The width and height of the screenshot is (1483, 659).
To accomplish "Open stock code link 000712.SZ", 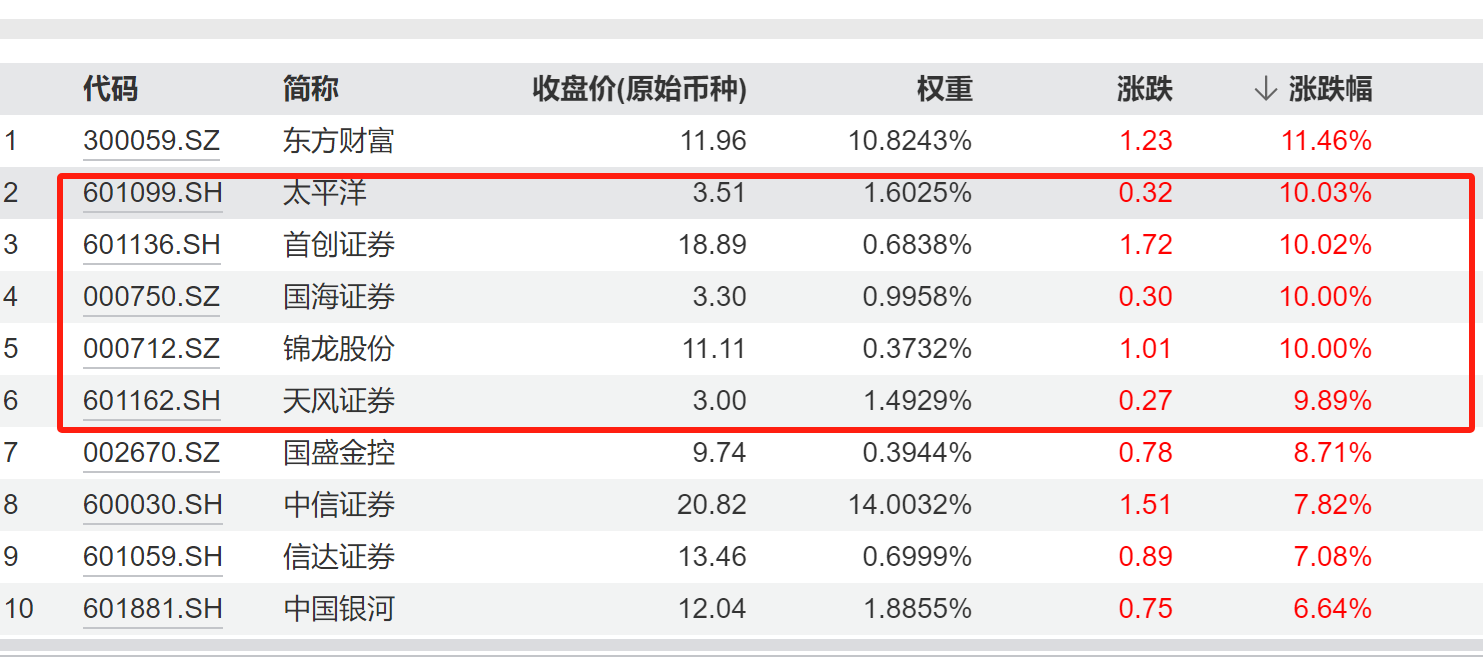I will point(151,349).
